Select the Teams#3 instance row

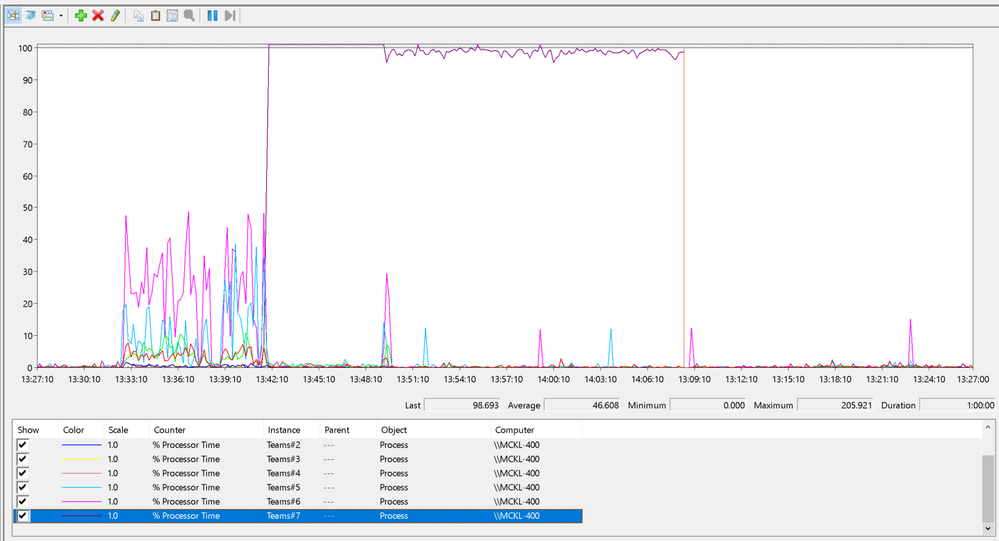point(298,459)
